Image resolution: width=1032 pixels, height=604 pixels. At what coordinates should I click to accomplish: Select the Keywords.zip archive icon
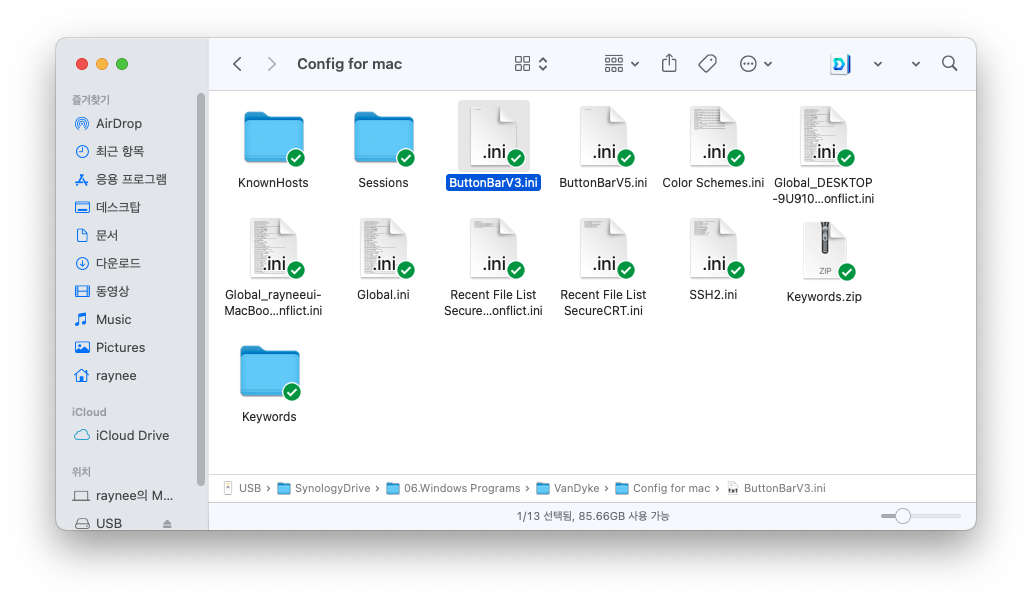[x=826, y=251]
